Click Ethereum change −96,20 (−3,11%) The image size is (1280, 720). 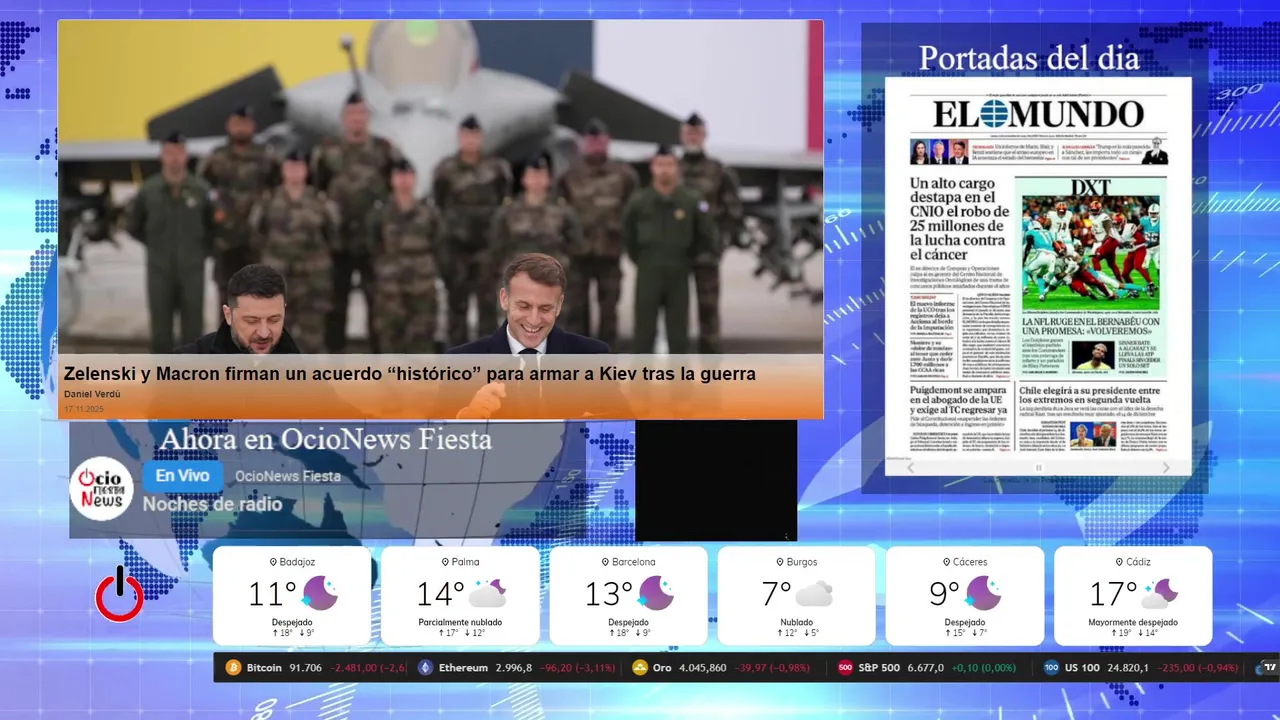[x=580, y=668]
